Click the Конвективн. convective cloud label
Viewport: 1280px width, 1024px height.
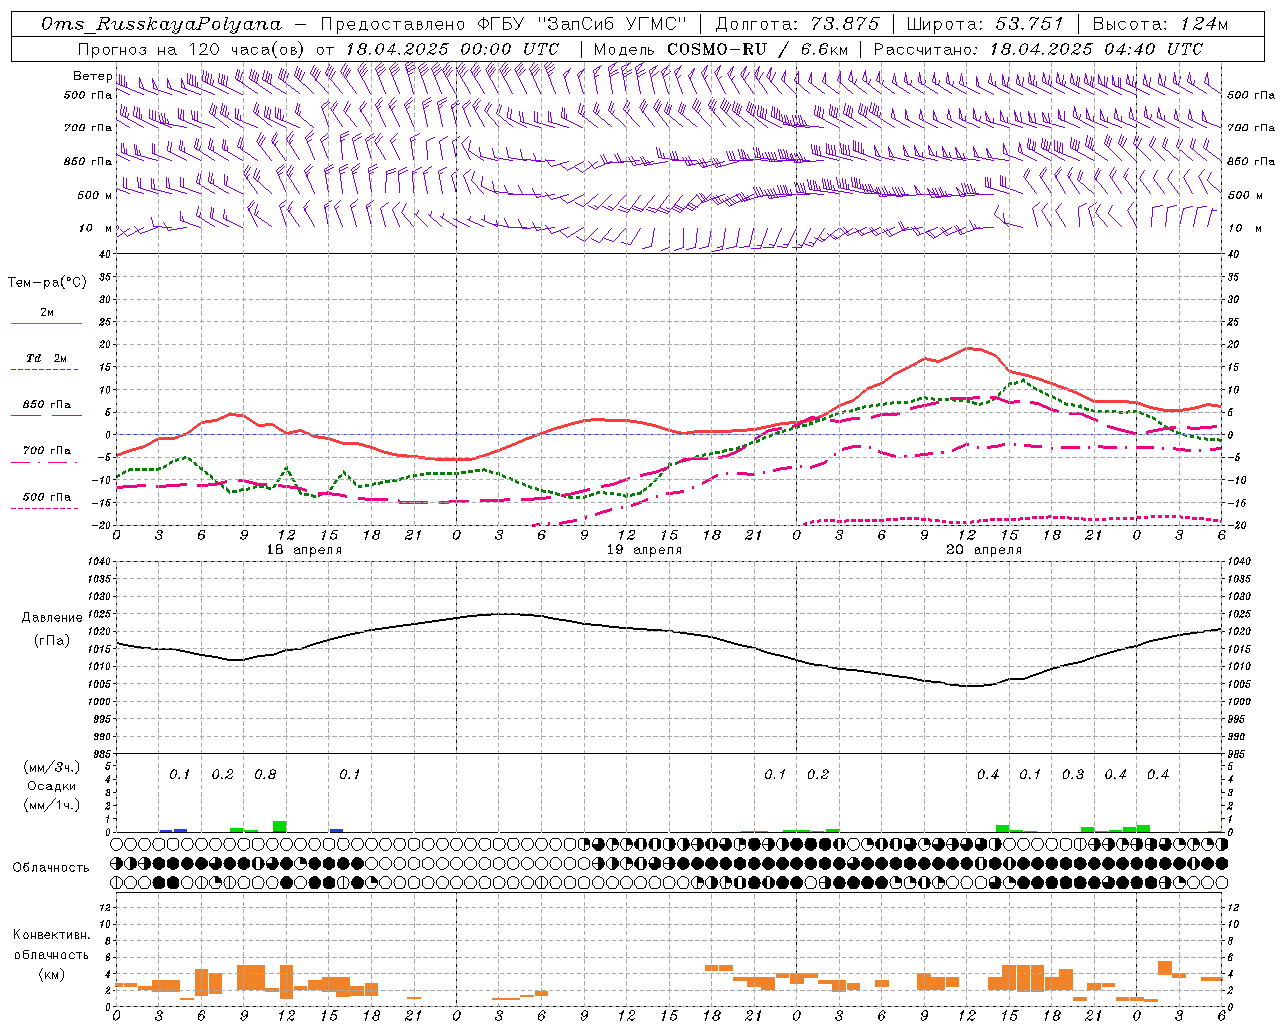(x=51, y=935)
